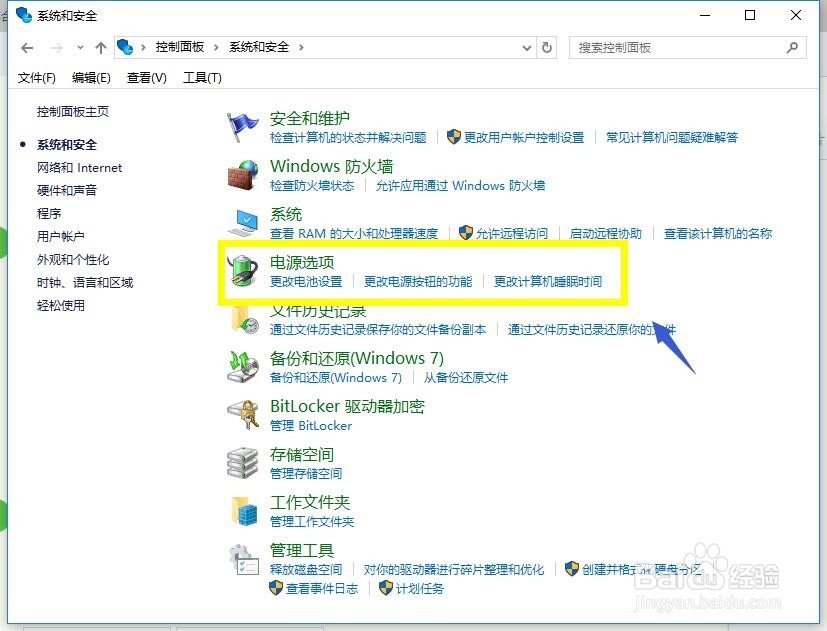
Task: Click 管理 BitLocker link
Action: [x=311, y=426]
